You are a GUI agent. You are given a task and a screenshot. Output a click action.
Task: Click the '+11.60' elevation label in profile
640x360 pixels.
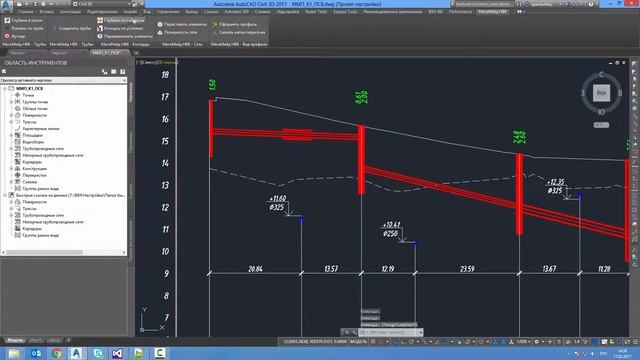277,198
